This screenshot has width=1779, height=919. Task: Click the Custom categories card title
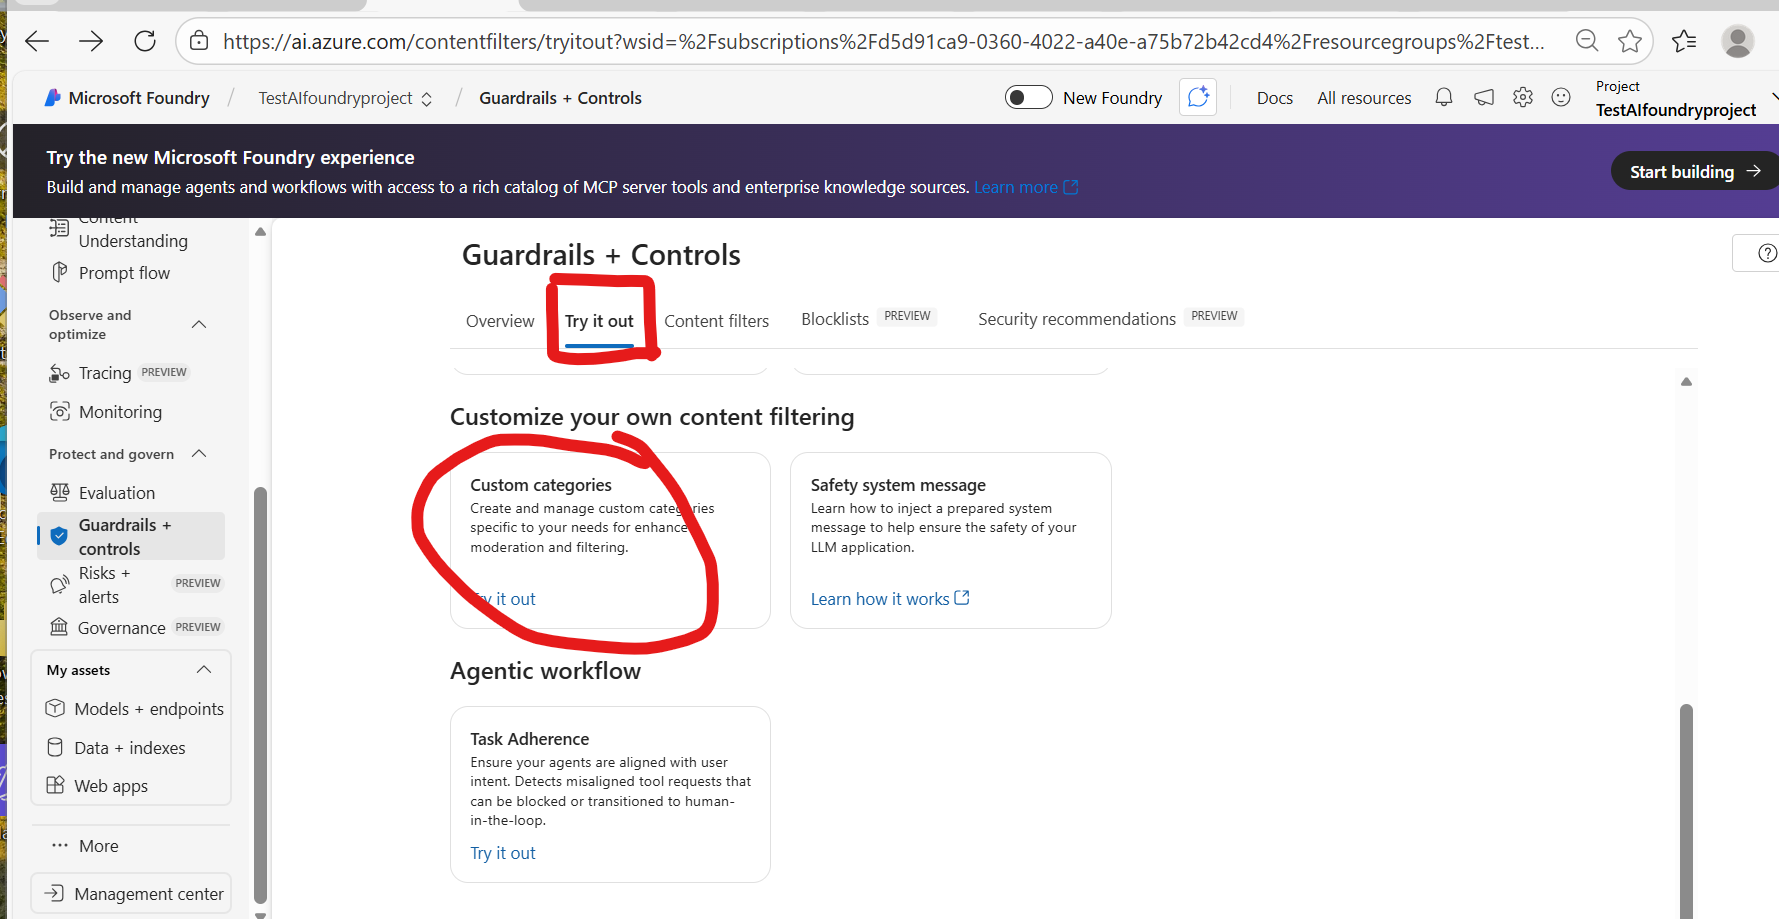point(541,485)
